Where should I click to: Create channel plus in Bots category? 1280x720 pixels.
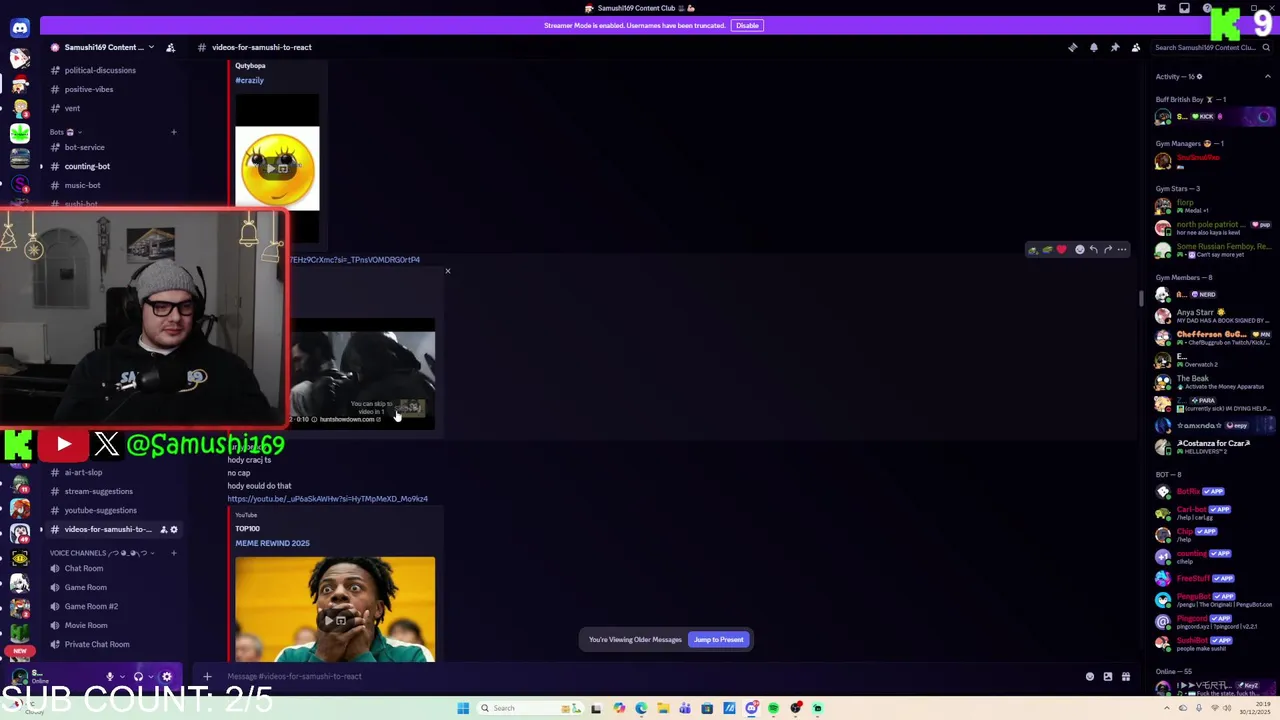[x=173, y=132]
